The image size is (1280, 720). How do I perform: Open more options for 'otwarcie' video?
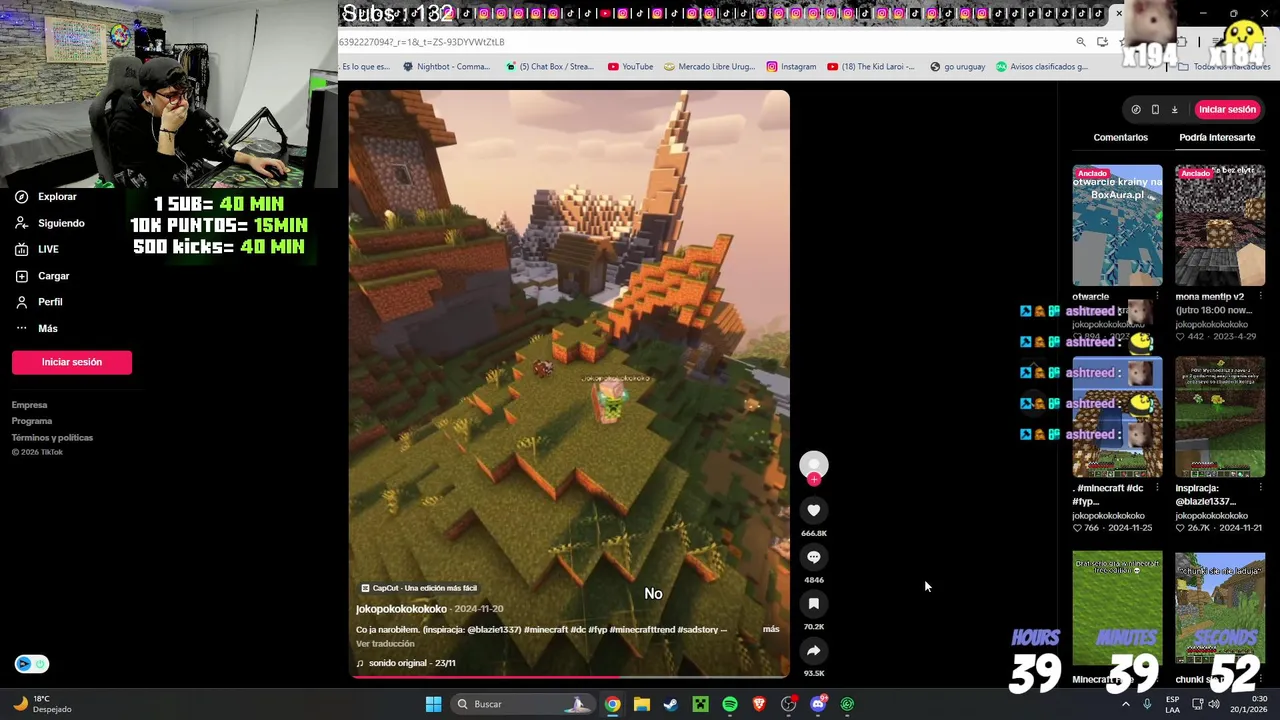1157,296
